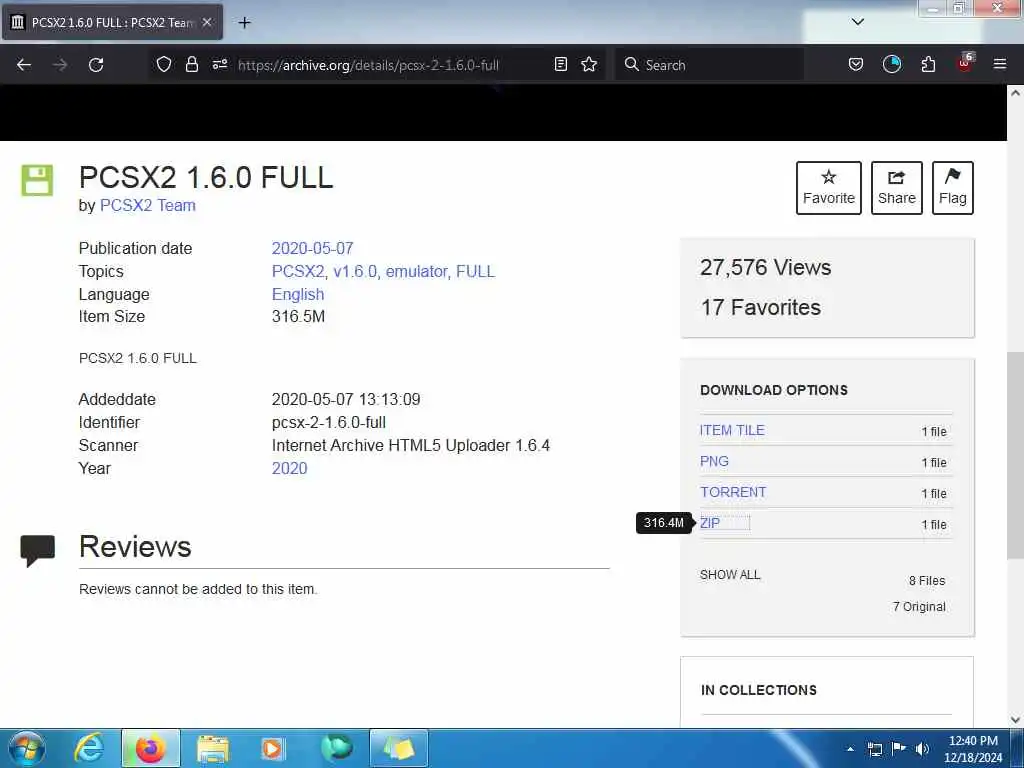Click the padlock site info icon
This screenshot has height=768, width=1024.
(x=191, y=64)
